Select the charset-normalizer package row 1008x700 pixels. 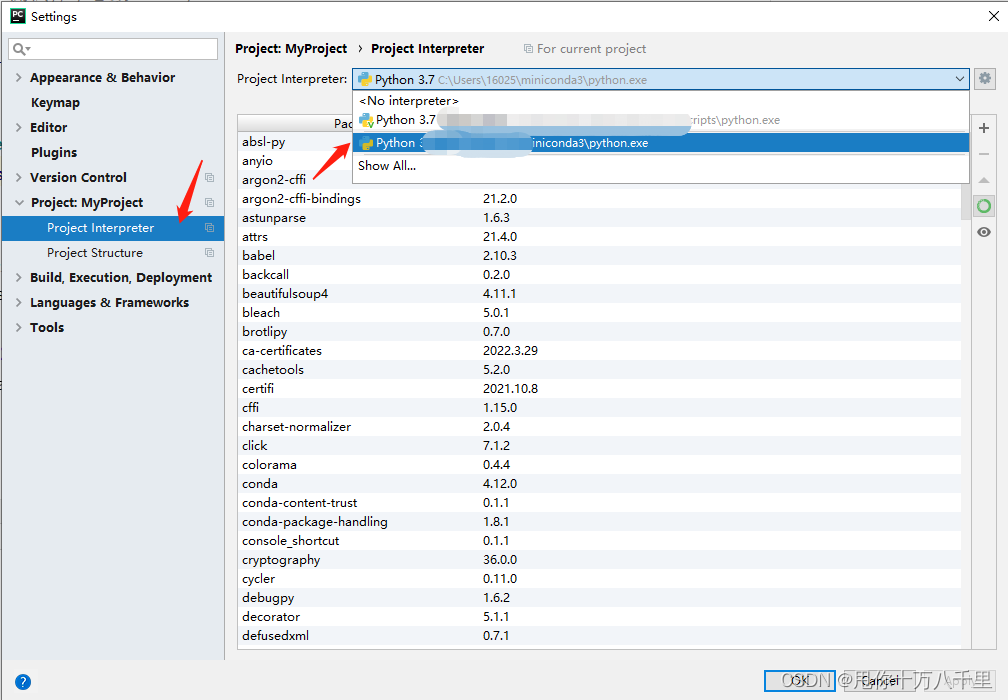[599, 427]
